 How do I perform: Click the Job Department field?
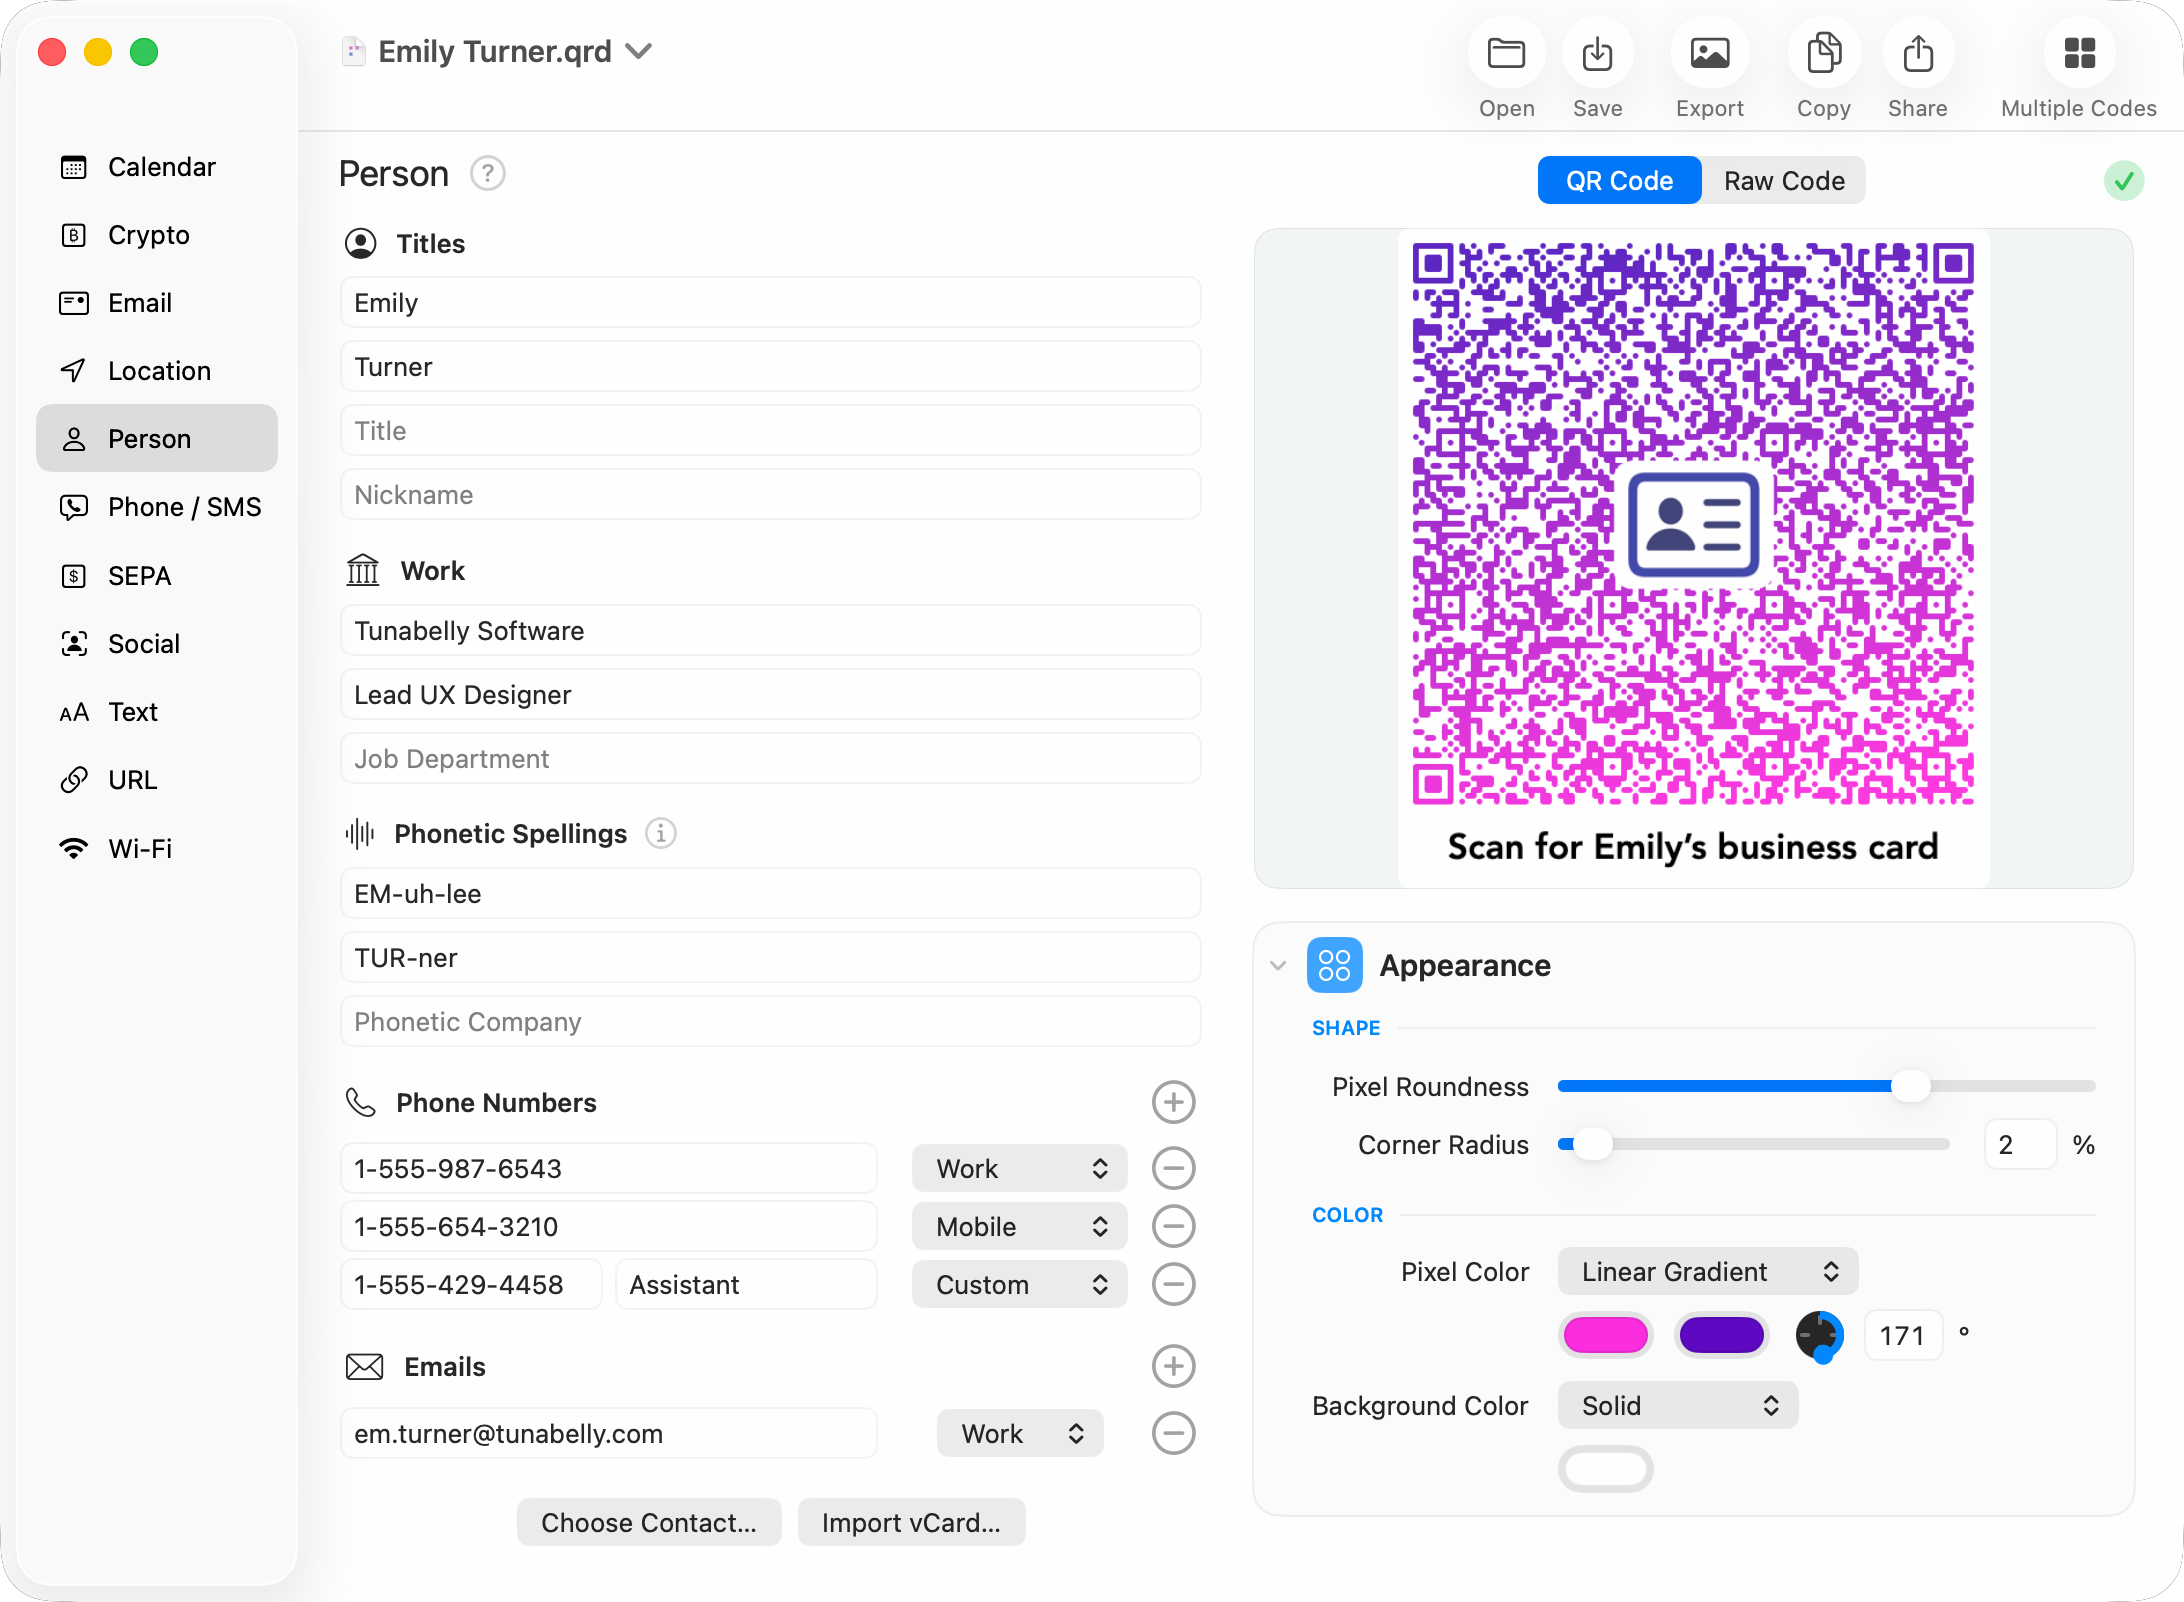coord(770,759)
